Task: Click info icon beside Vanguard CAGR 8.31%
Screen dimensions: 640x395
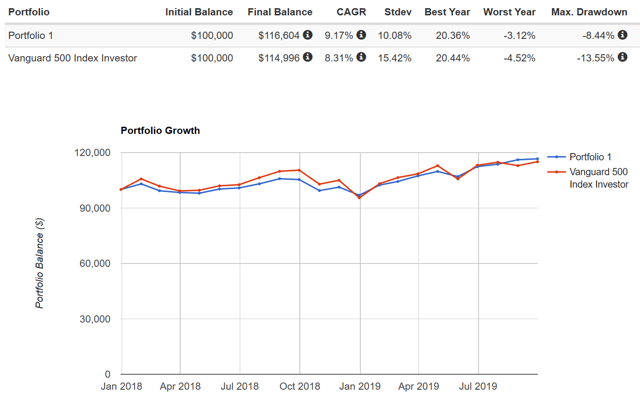Action: click(361, 57)
